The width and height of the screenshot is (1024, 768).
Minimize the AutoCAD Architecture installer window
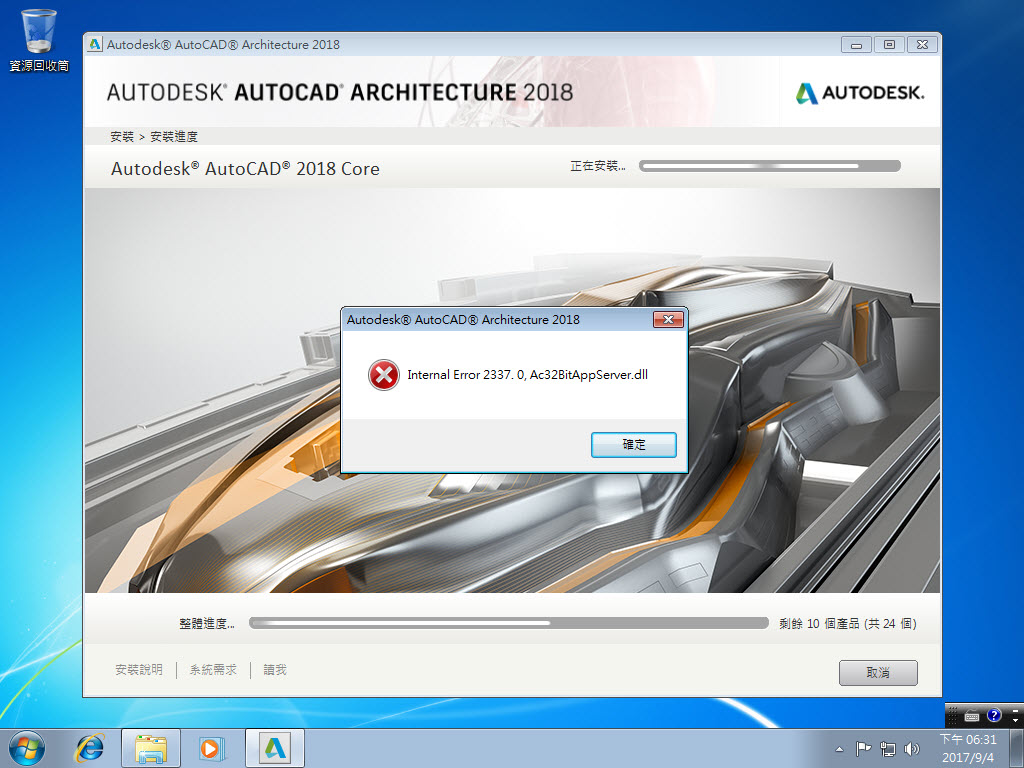[856, 45]
